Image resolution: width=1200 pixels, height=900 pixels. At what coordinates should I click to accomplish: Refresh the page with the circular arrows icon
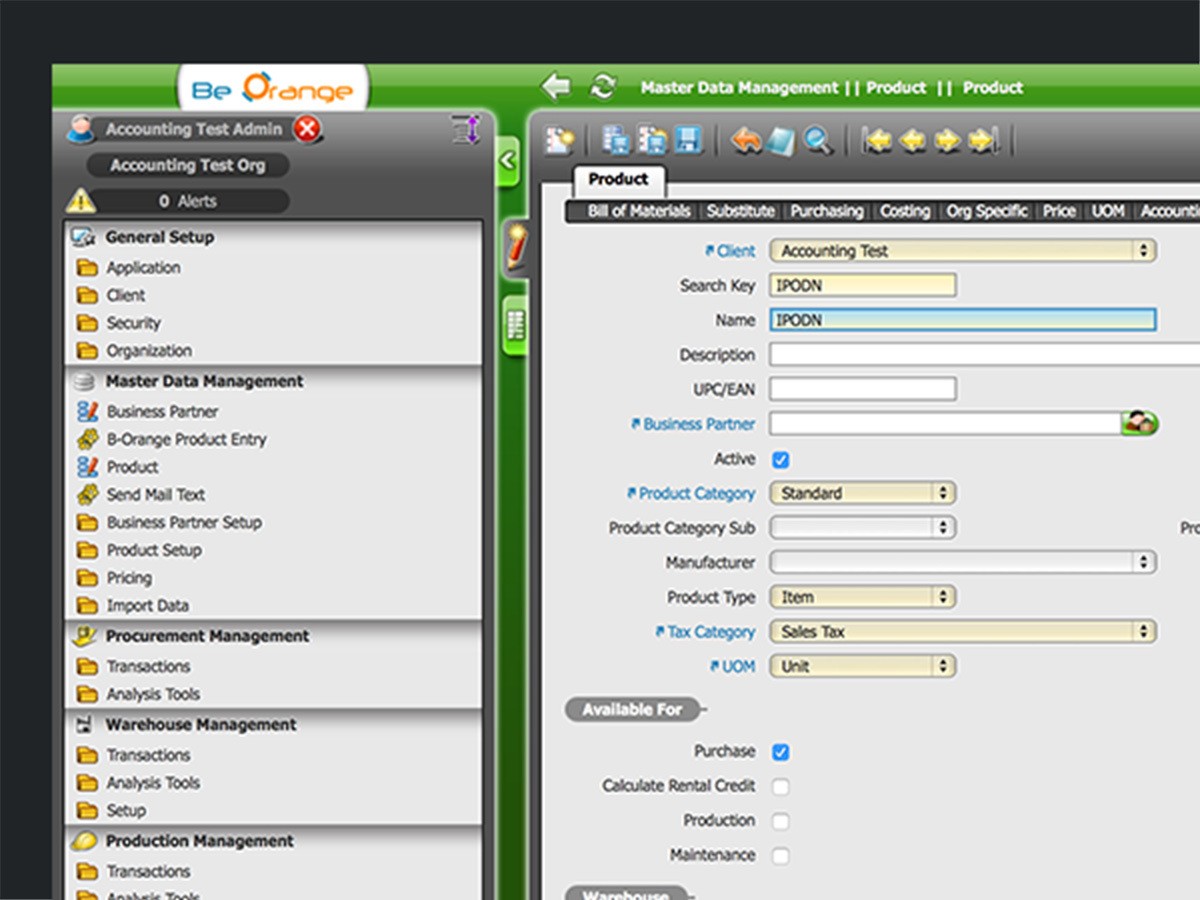602,87
